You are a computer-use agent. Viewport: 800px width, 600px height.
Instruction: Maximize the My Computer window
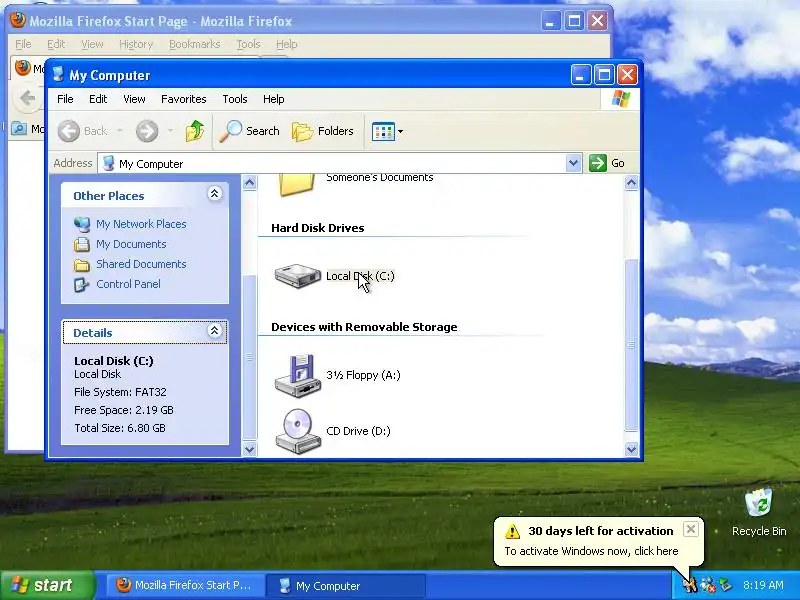604,75
